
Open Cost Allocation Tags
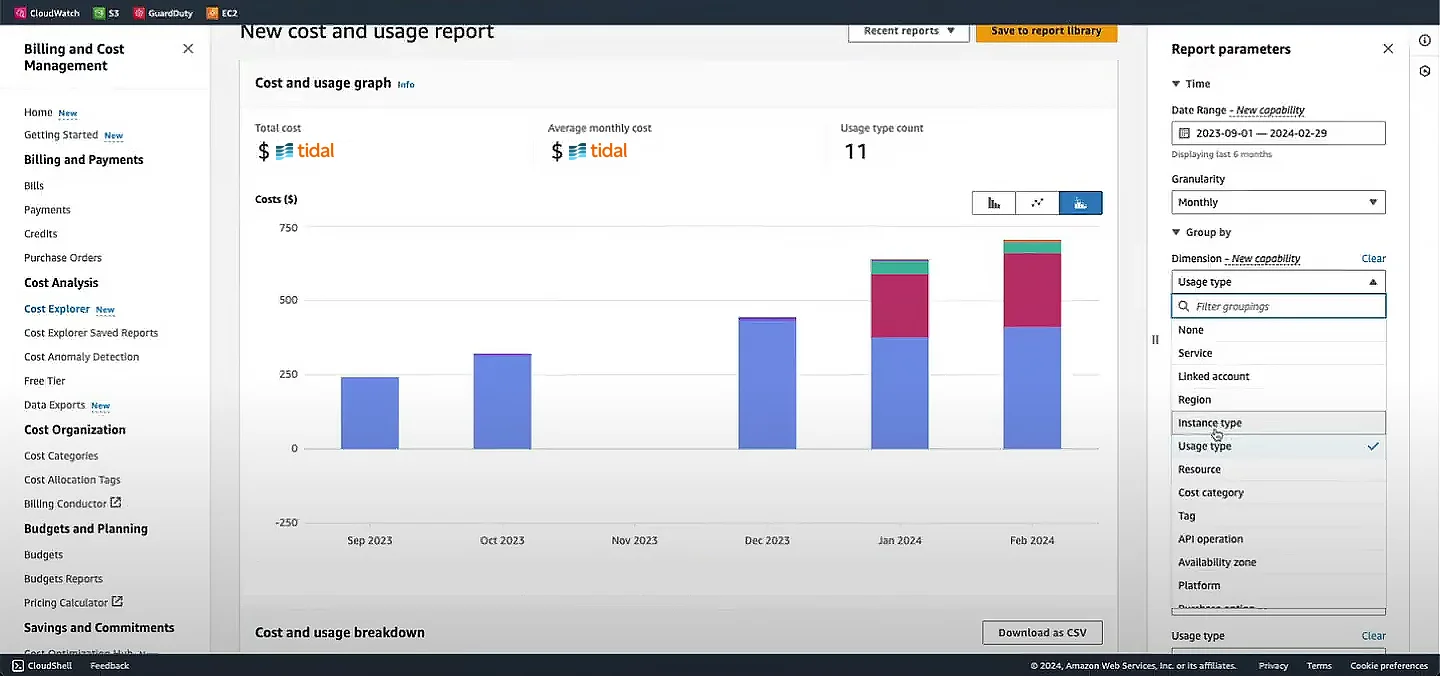coord(72,480)
